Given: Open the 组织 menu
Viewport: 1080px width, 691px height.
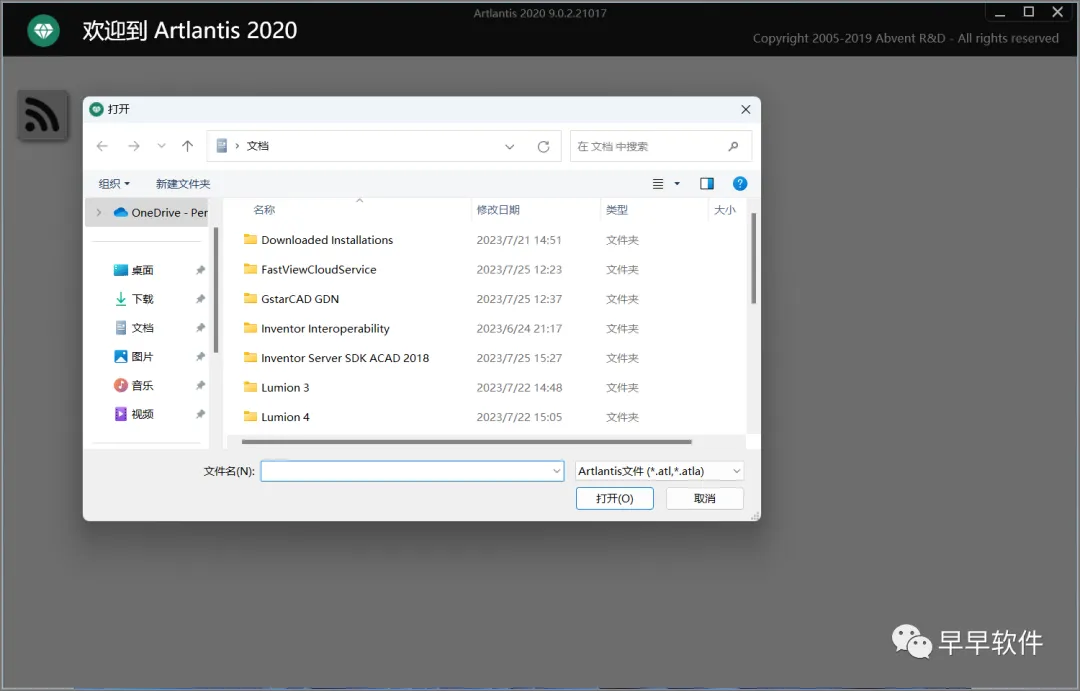Looking at the screenshot, I should click(x=114, y=184).
